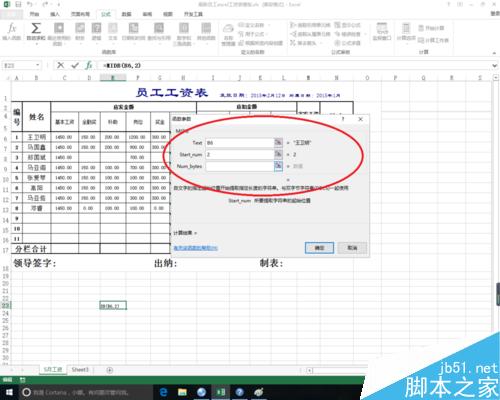
Task: Click Trace Precedents in the ribbon
Action: click(310, 25)
